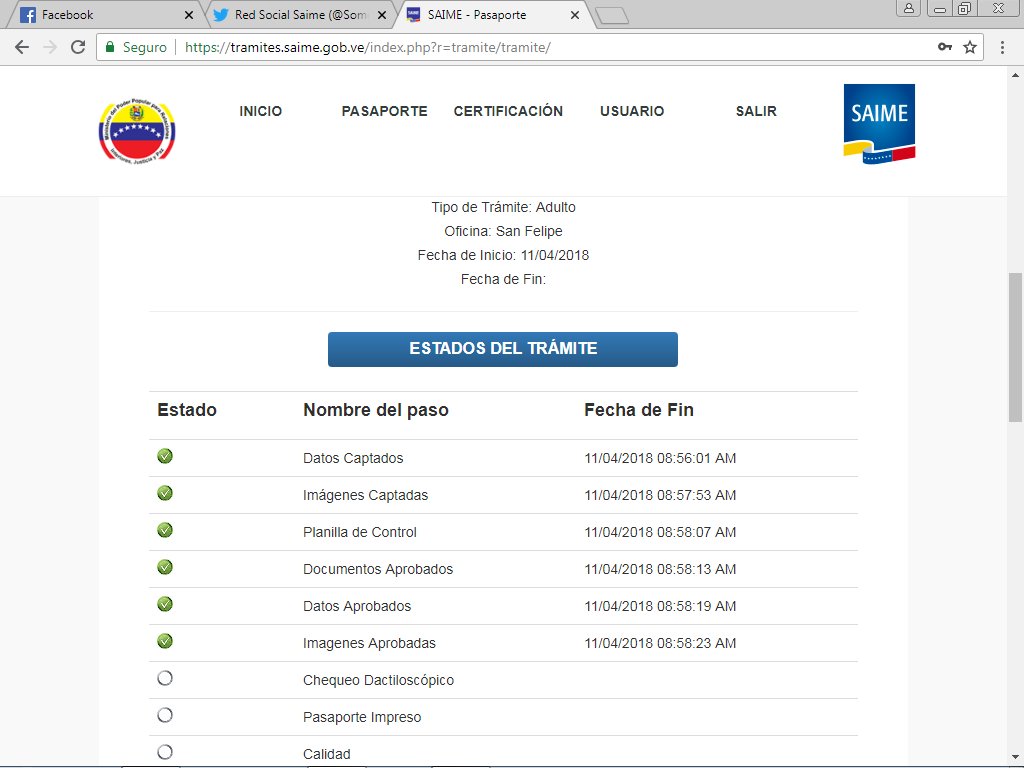The height and width of the screenshot is (768, 1024).
Task: Click the Pasaporte Impreso step name
Action: click(x=362, y=717)
